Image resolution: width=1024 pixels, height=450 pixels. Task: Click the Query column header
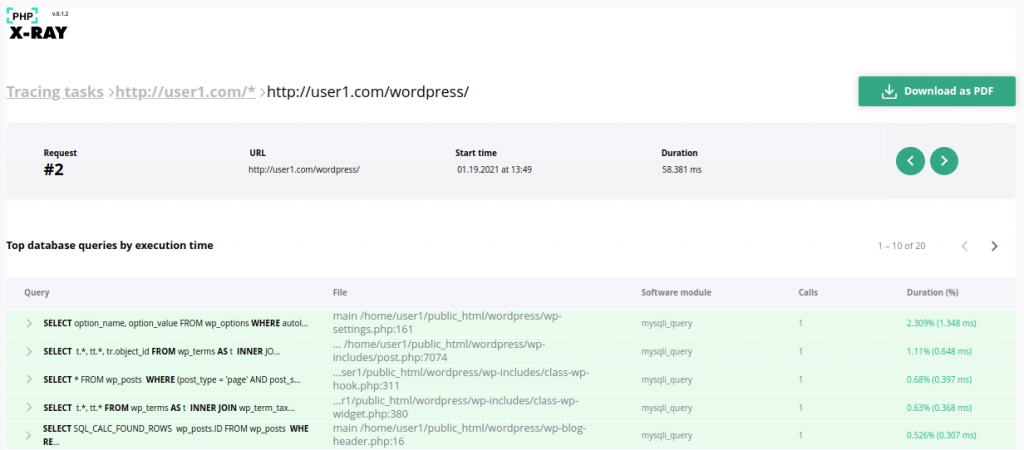[x=37, y=293]
